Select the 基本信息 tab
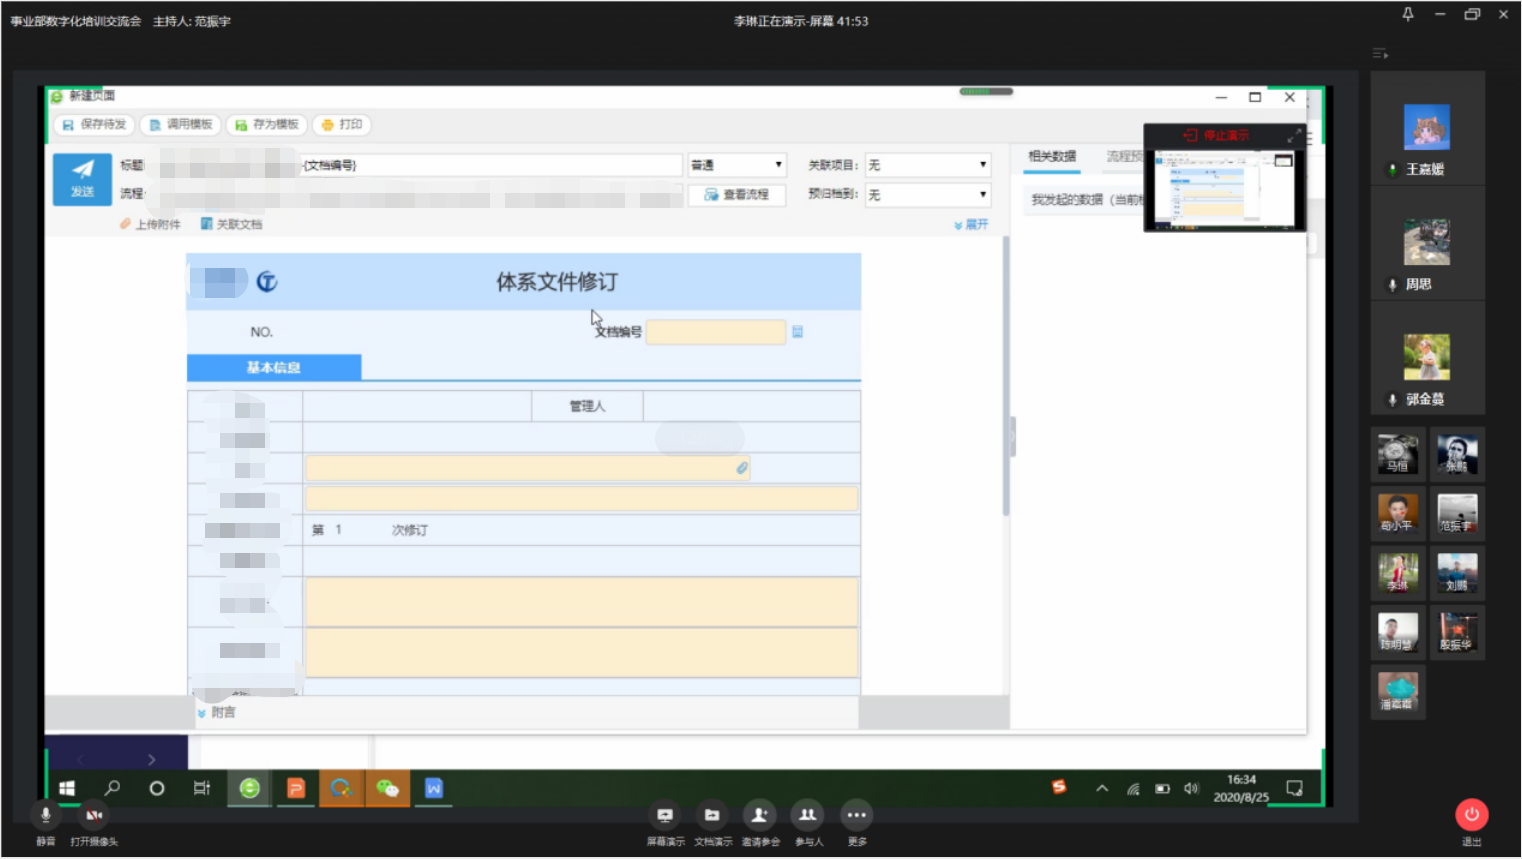1522x859 pixels. click(x=274, y=368)
